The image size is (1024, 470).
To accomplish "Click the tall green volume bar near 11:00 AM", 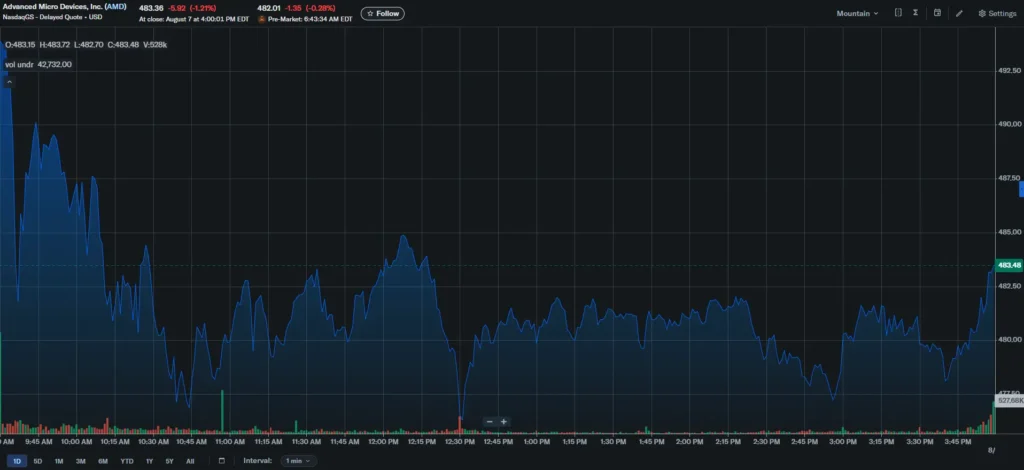I will (222, 412).
